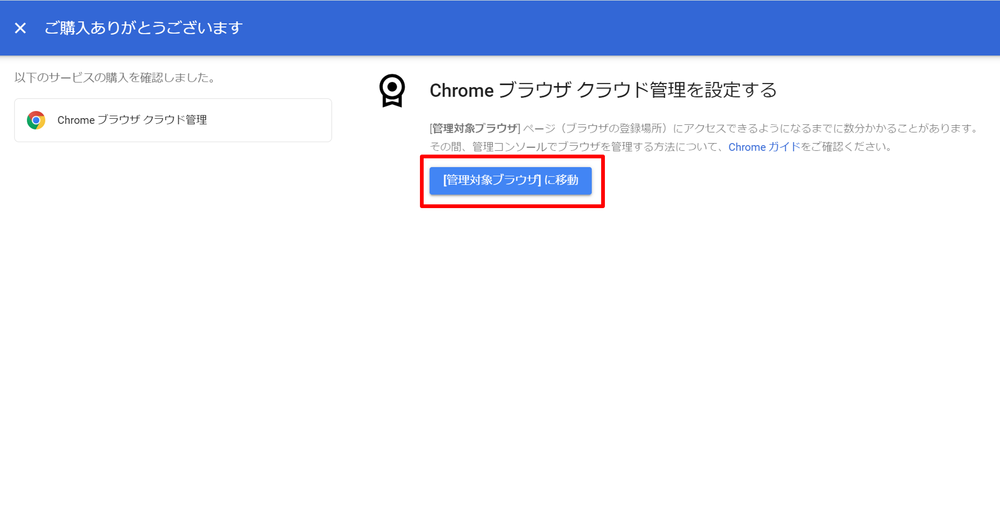Click the Chrome logo icon in service card
Image resolution: width=1000 pixels, height=514 pixels.
tap(36, 120)
